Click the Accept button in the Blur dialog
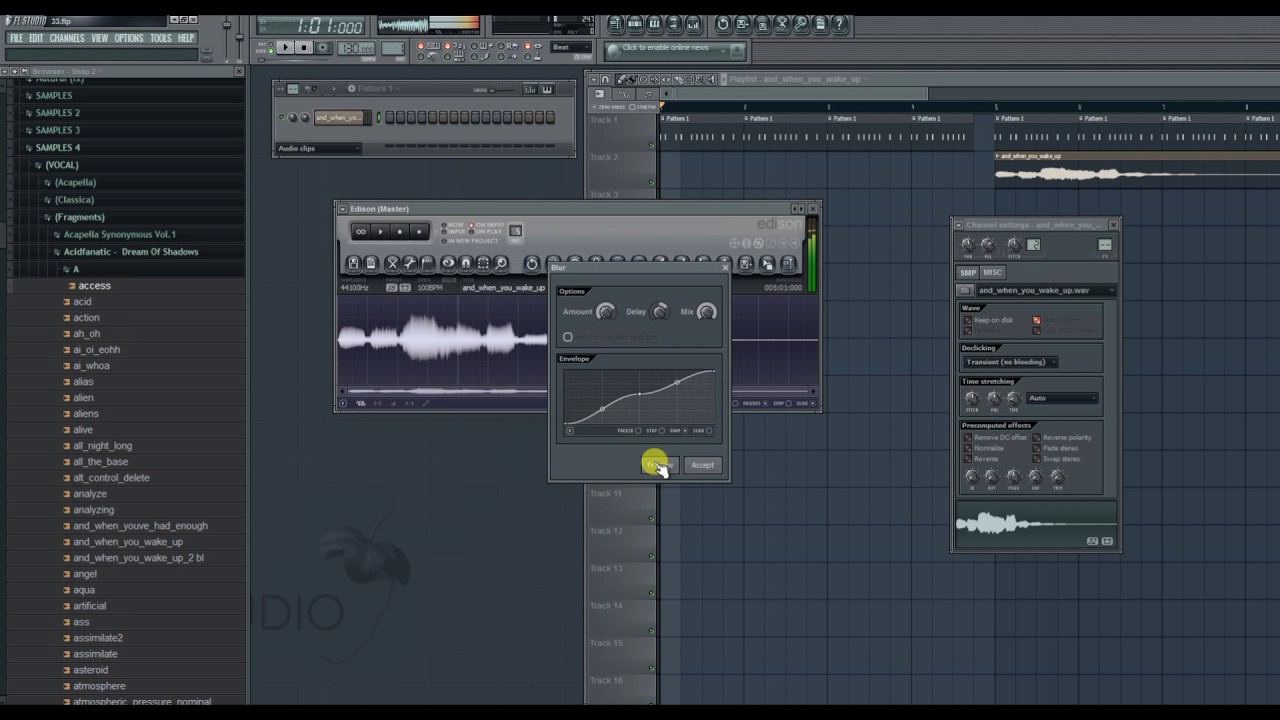 click(x=703, y=465)
